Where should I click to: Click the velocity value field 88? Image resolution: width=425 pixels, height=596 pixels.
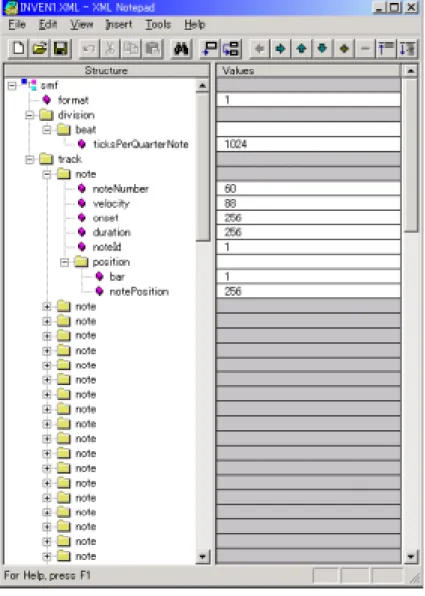308,204
